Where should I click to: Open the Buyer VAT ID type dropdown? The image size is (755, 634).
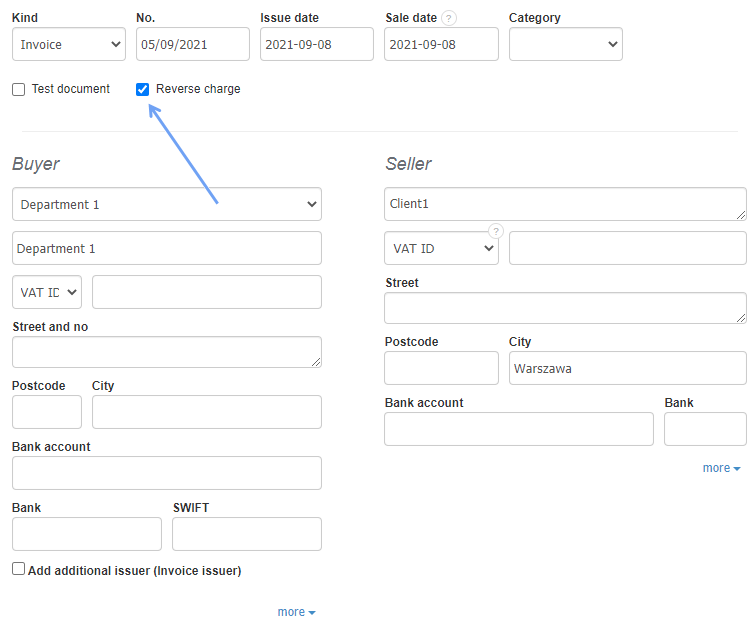(47, 292)
